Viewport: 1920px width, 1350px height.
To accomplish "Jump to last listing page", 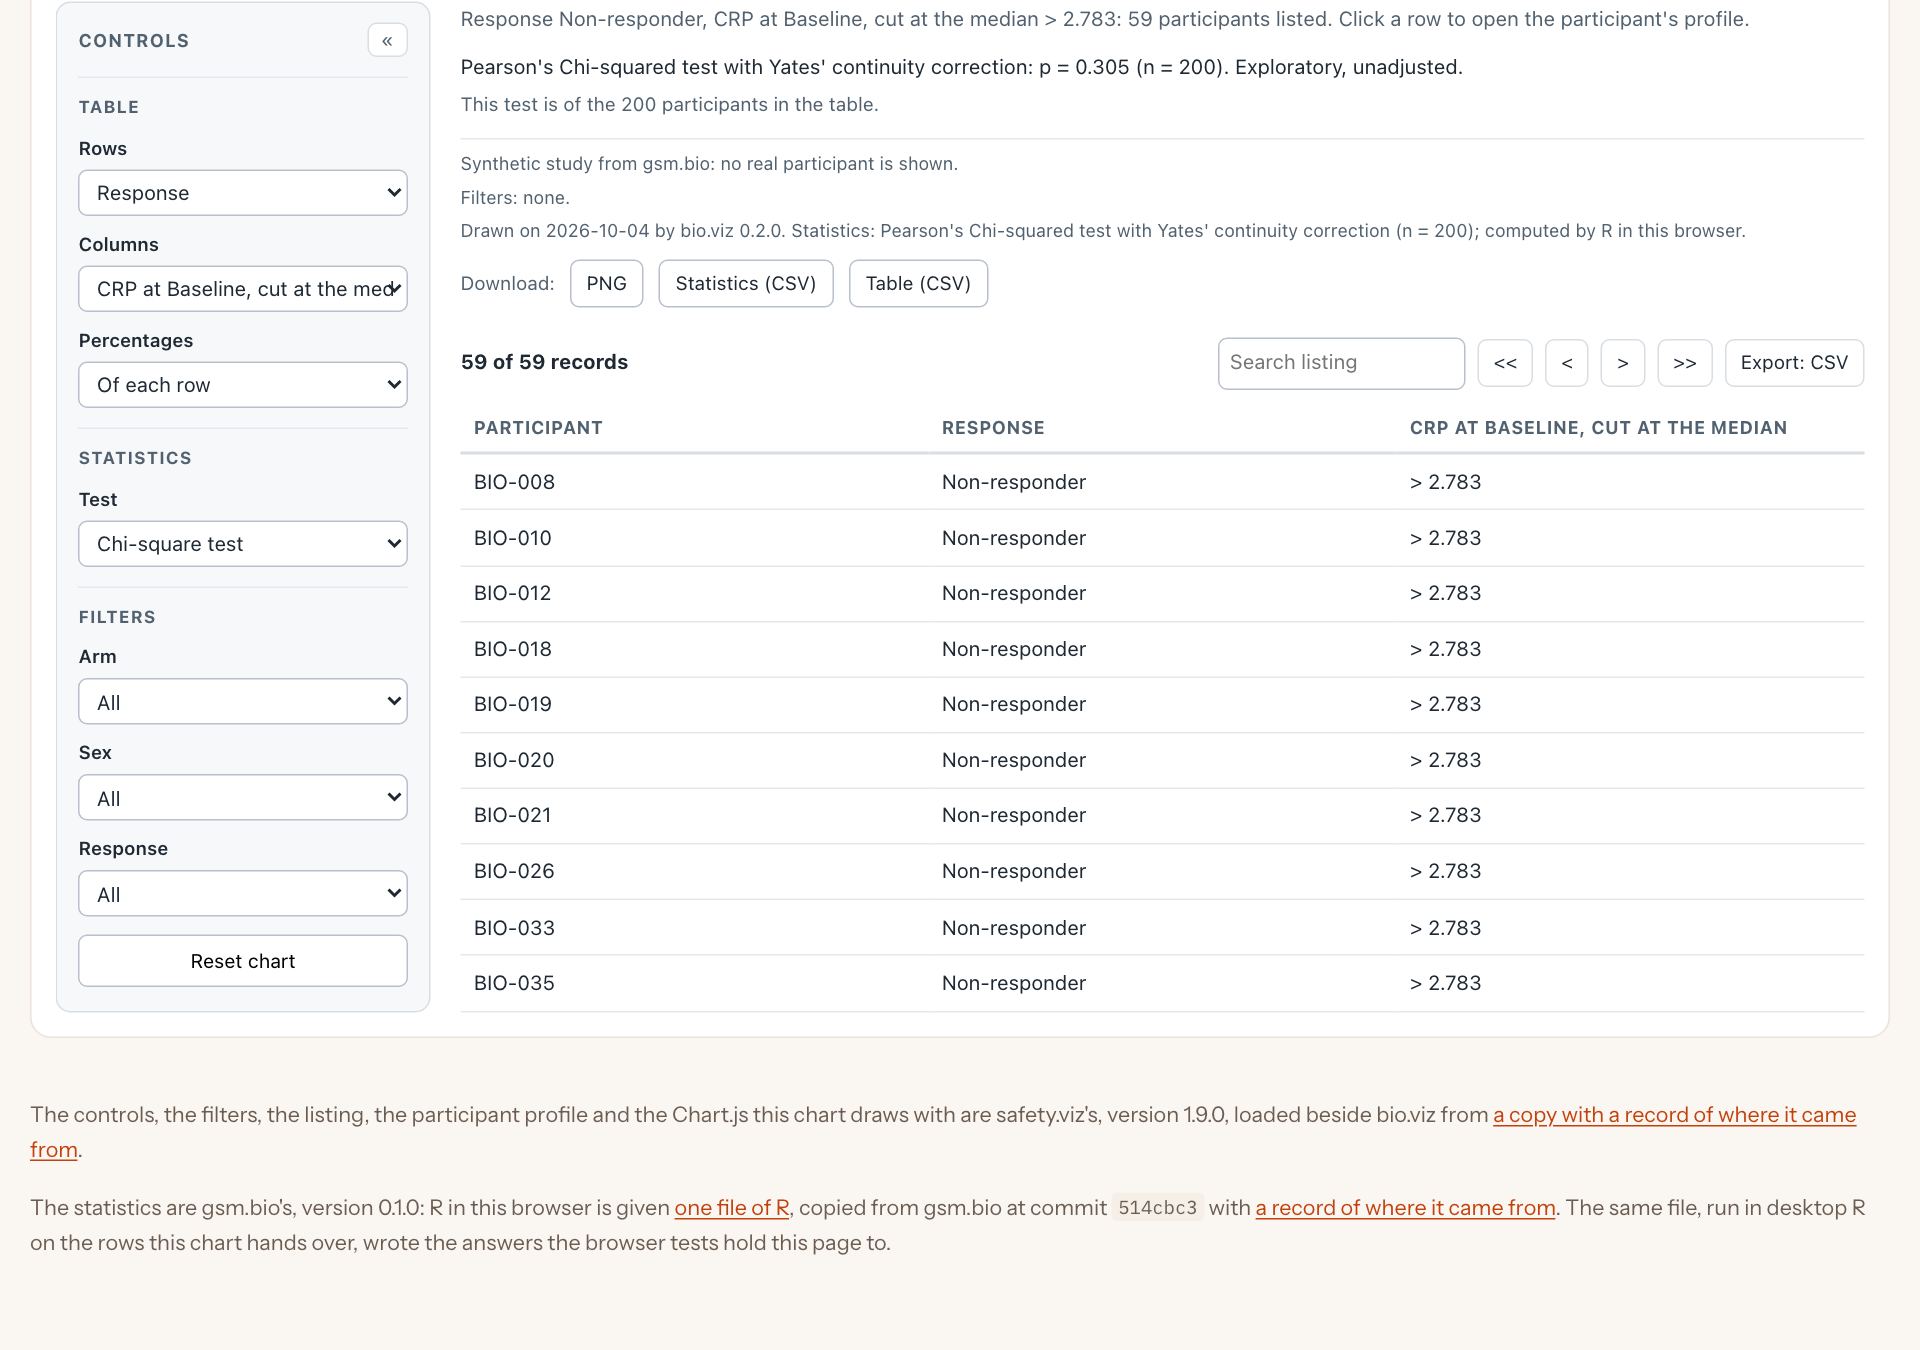I will 1685,363.
